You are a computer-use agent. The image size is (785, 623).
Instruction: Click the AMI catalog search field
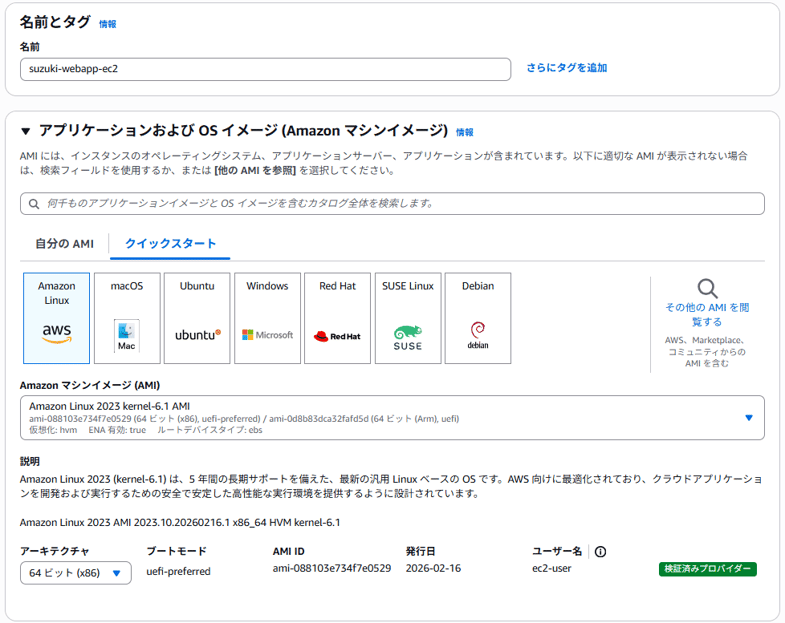pyautogui.click(x=392, y=204)
